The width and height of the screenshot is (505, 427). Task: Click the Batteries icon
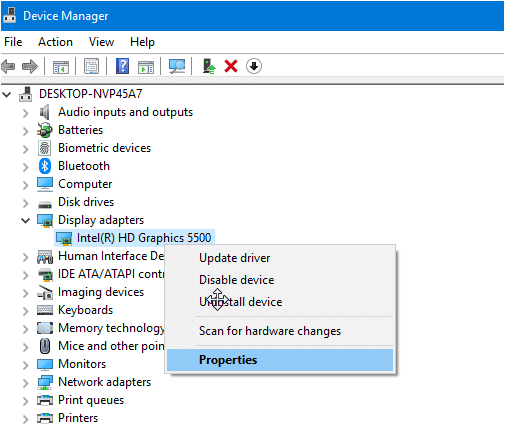click(x=45, y=130)
